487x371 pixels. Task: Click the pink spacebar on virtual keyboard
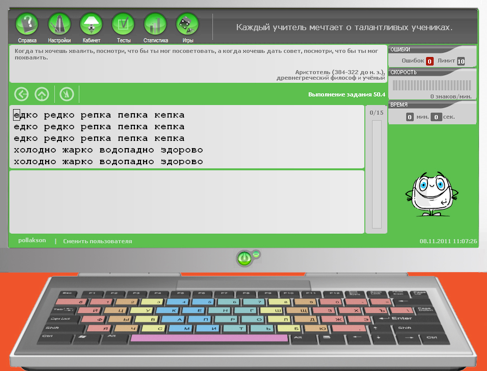click(209, 338)
